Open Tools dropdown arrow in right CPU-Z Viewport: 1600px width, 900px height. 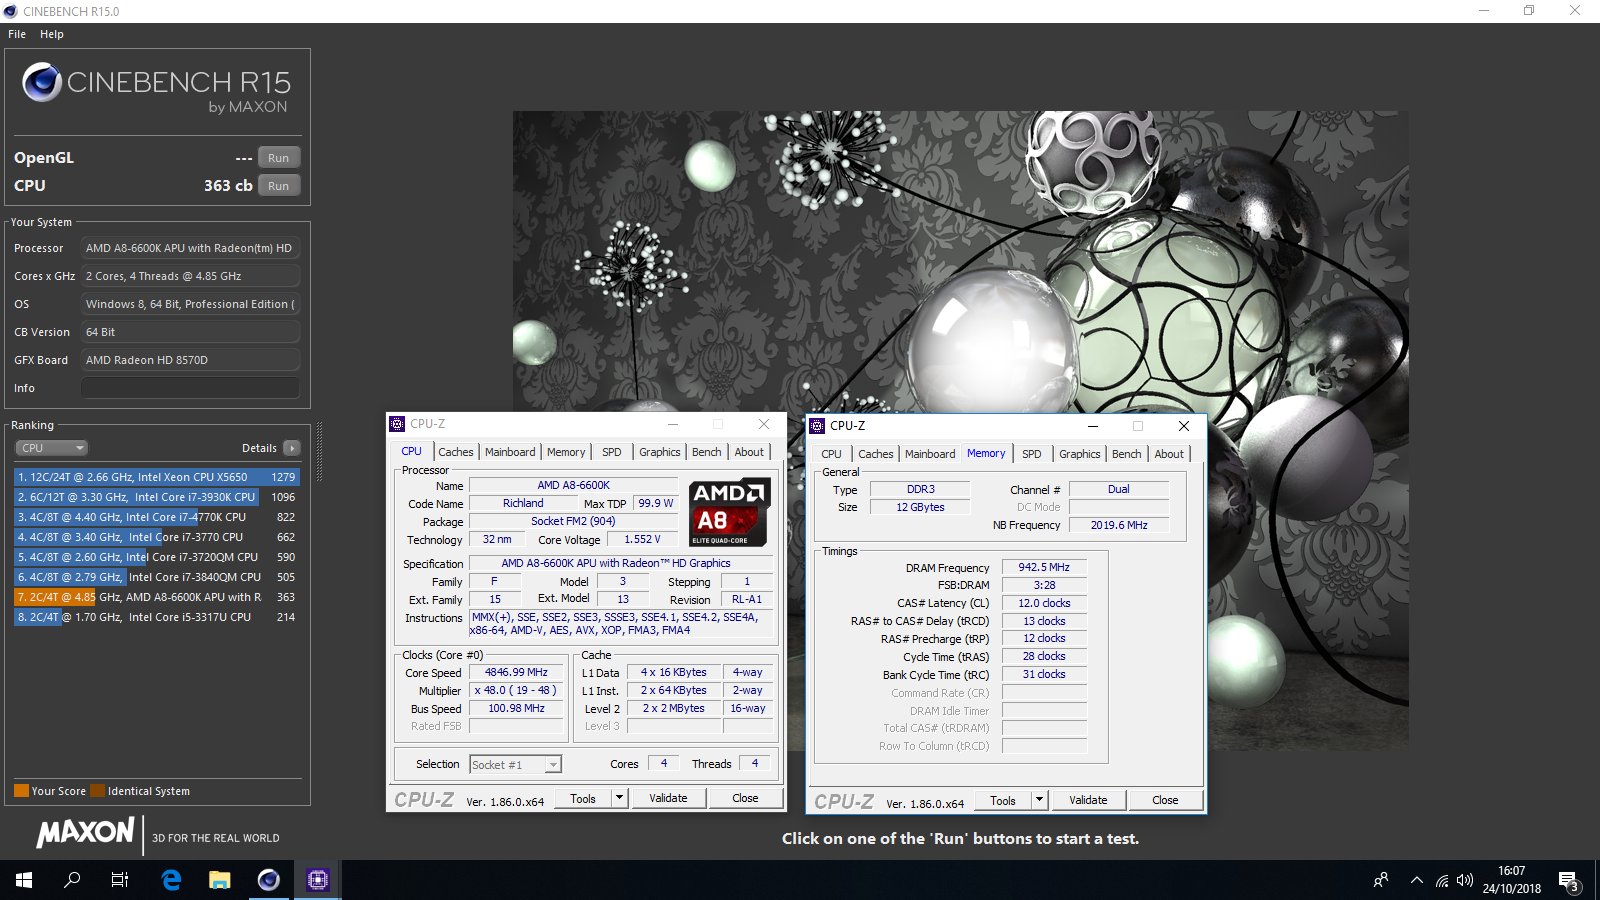pyautogui.click(x=1040, y=800)
